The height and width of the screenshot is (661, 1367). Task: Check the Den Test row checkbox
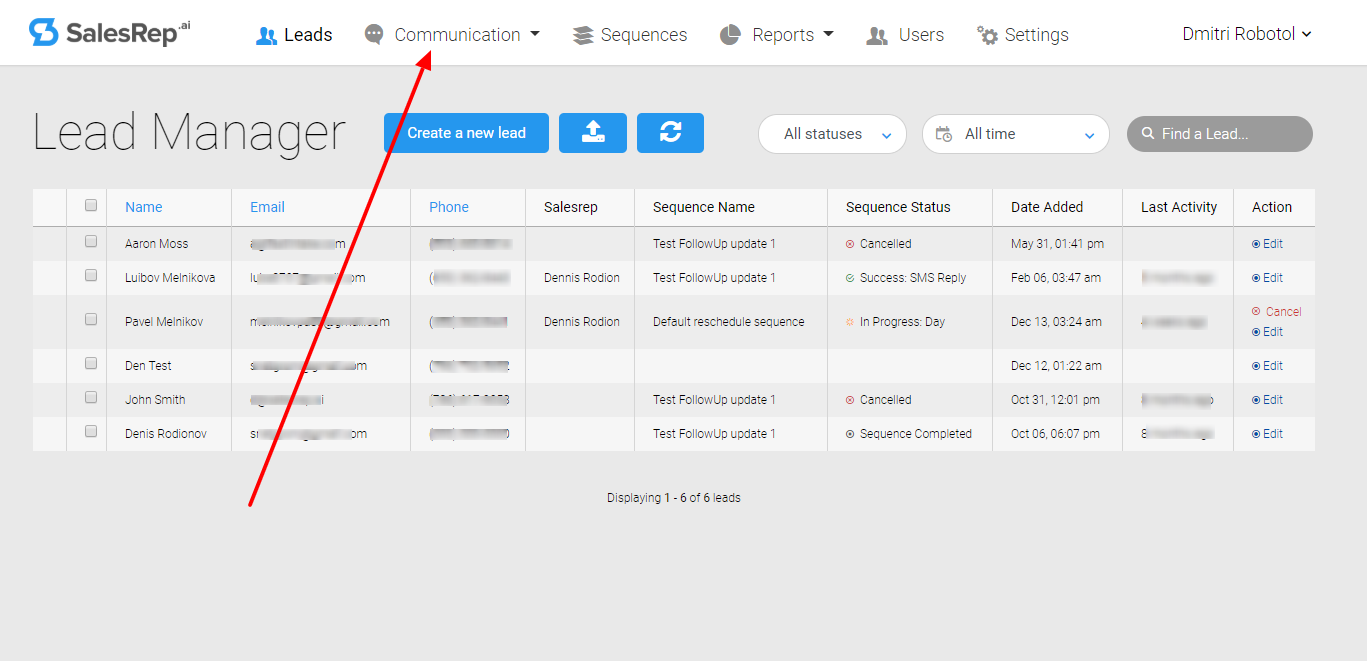(91, 363)
